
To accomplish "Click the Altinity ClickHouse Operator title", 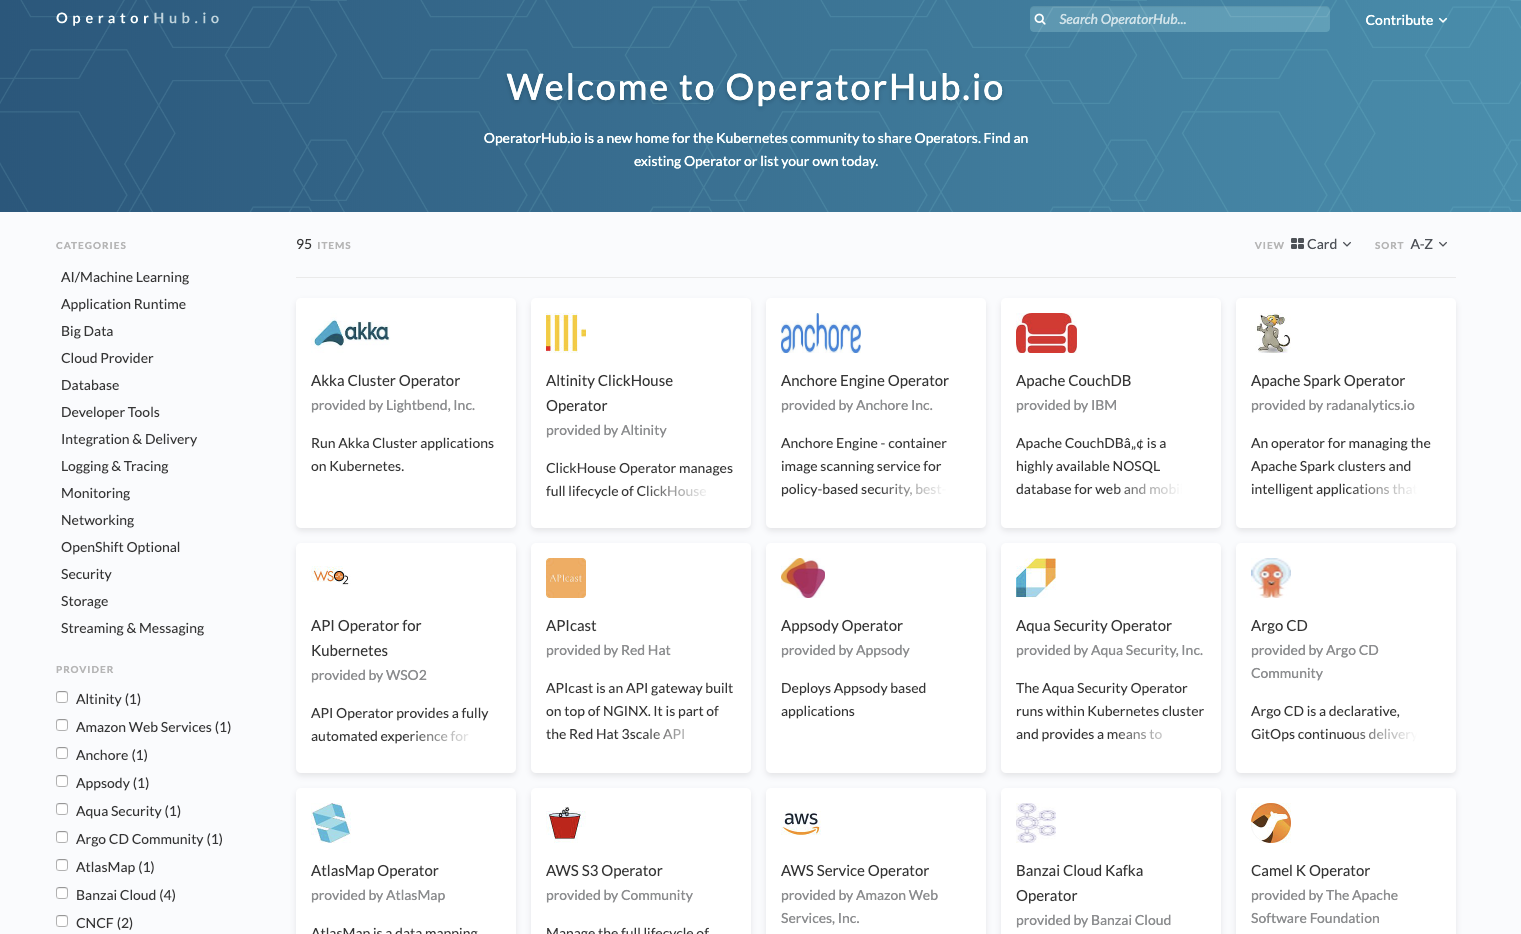I will click(x=609, y=393).
